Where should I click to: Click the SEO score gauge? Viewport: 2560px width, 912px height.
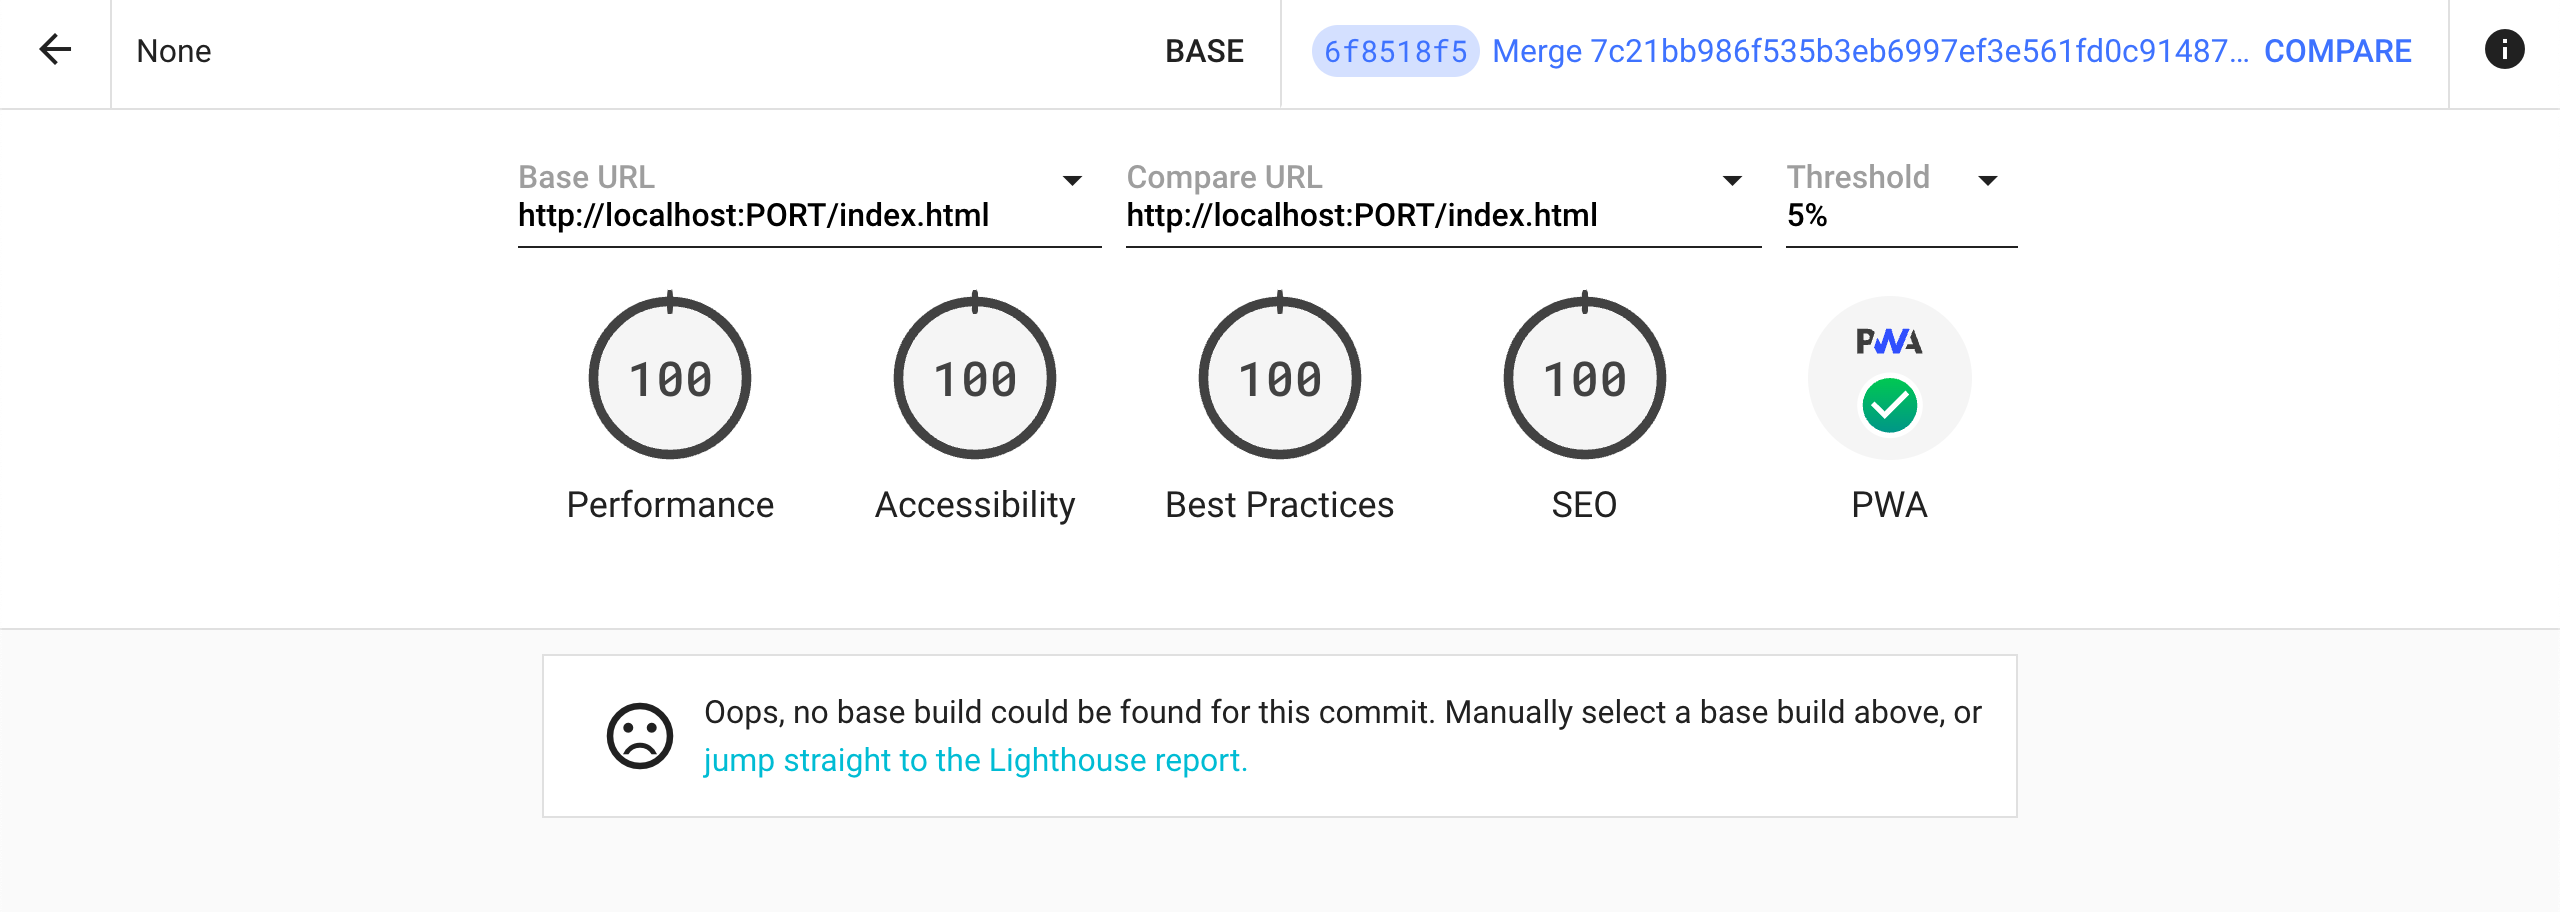1585,378
